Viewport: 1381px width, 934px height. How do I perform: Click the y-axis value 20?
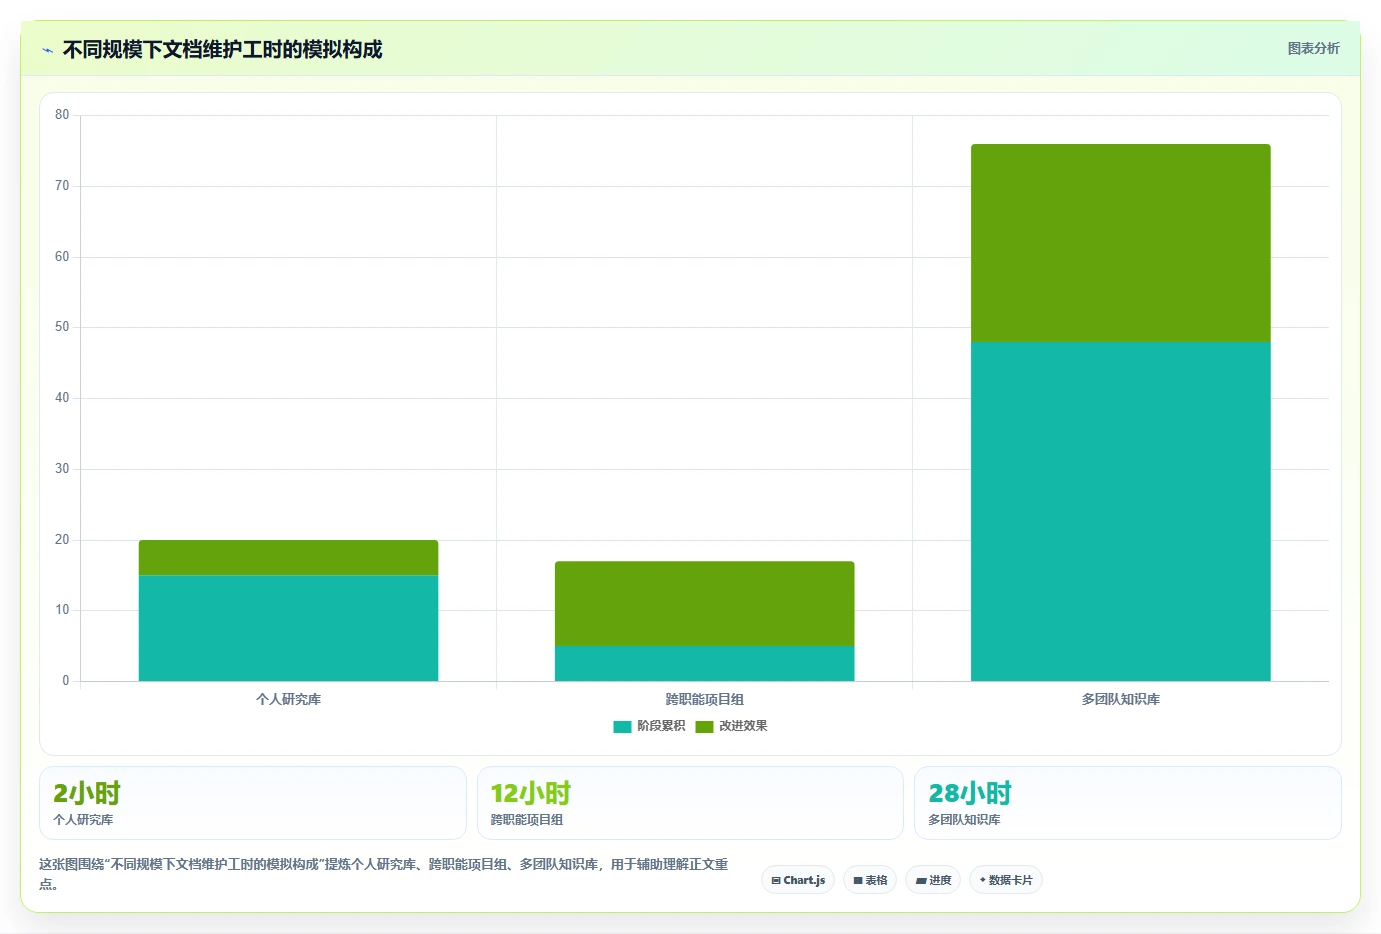(x=62, y=540)
